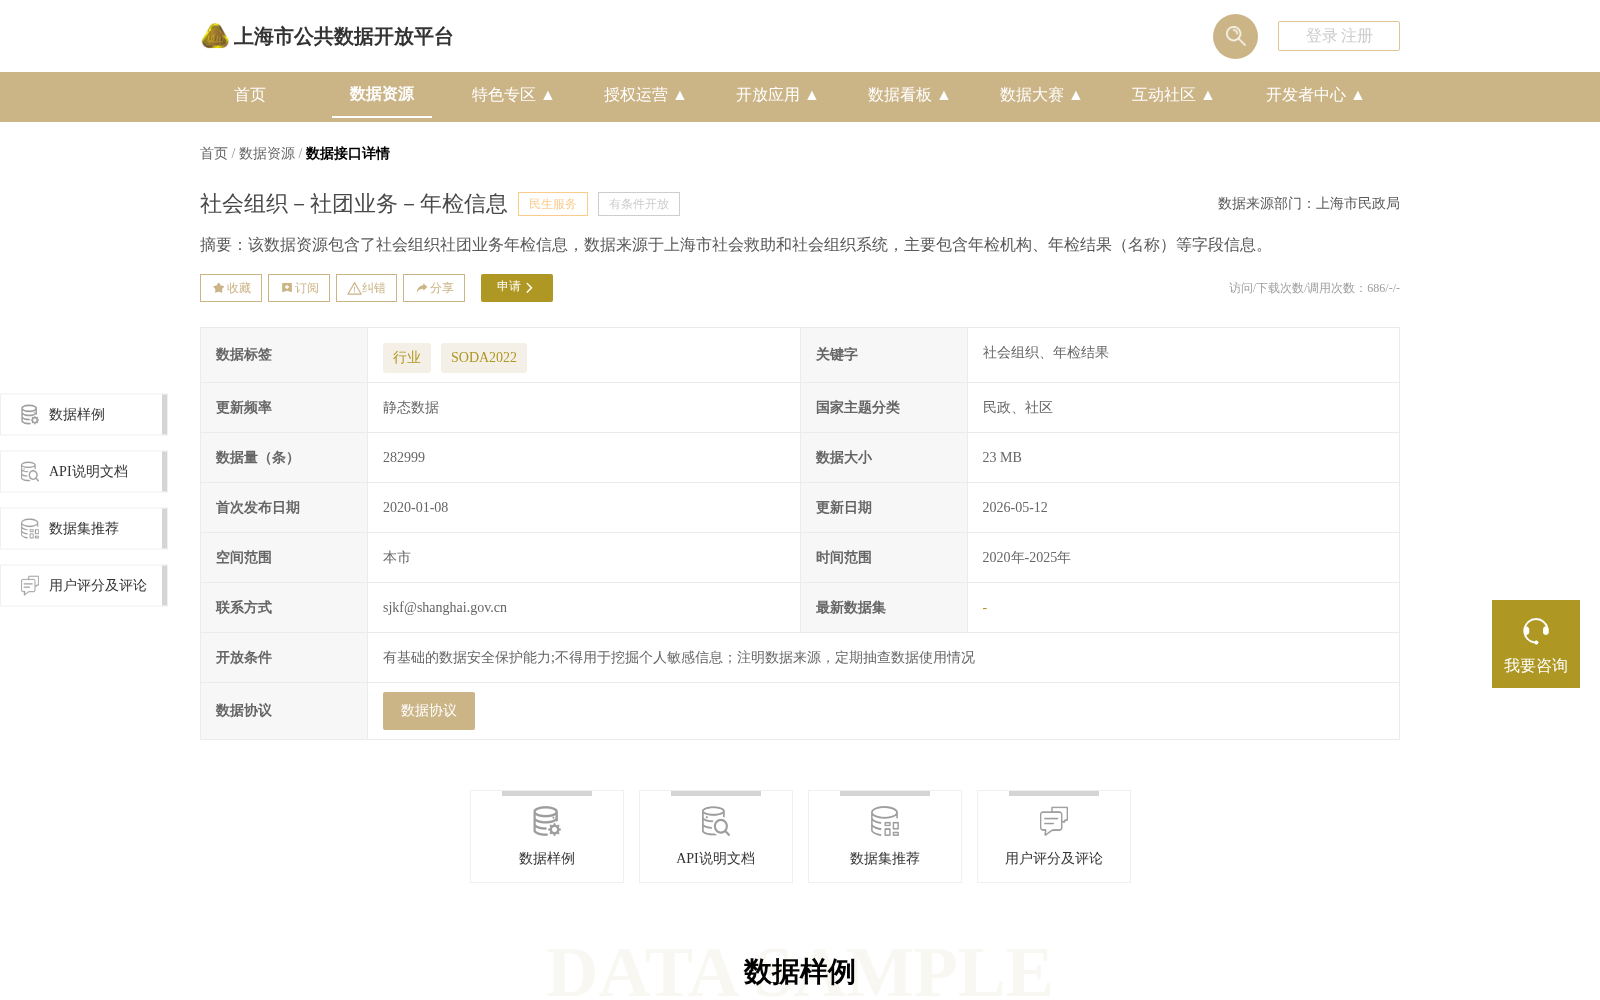Screen dimensions: 1600x1000
Task: Expand 数据看板 menu arrow
Action: 944,95
